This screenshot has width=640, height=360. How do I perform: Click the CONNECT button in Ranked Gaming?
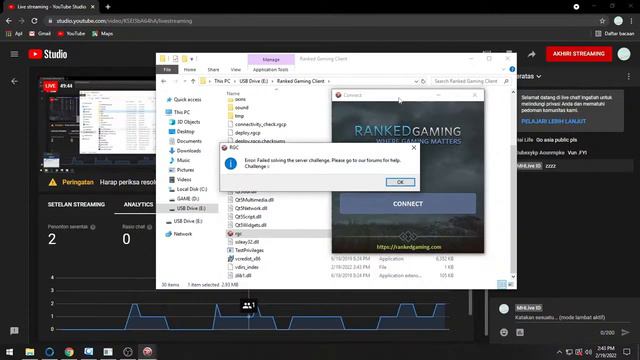pyautogui.click(x=408, y=204)
